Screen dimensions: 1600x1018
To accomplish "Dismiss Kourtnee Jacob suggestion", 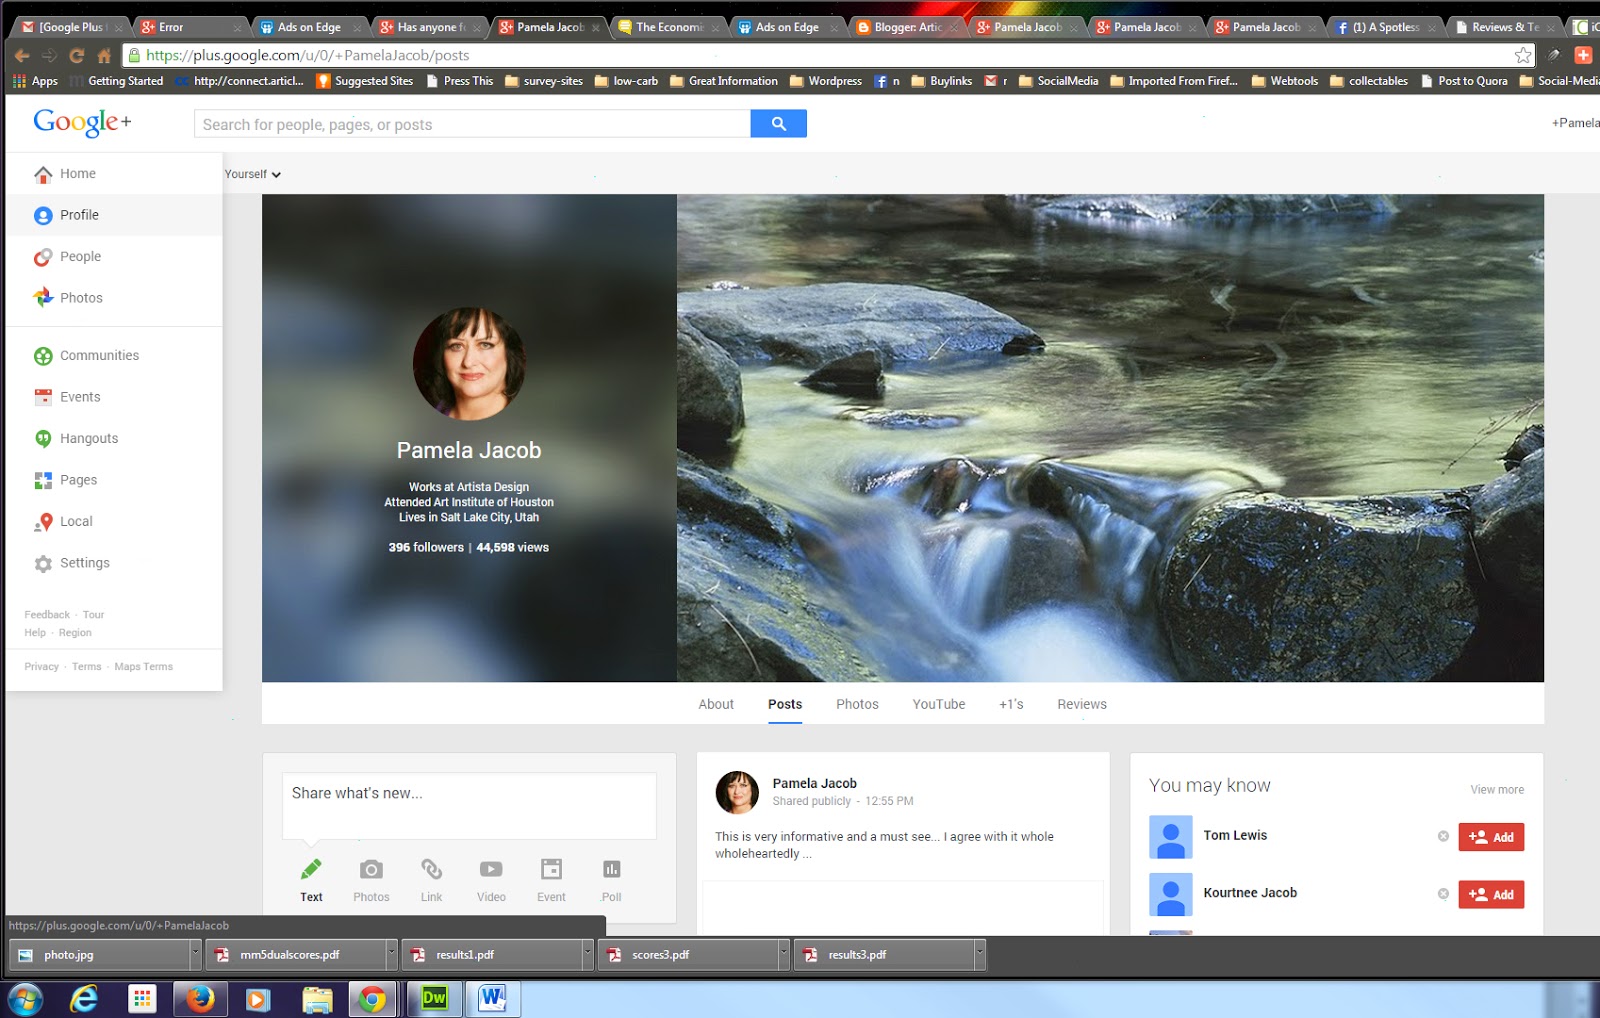I will (x=1443, y=894).
